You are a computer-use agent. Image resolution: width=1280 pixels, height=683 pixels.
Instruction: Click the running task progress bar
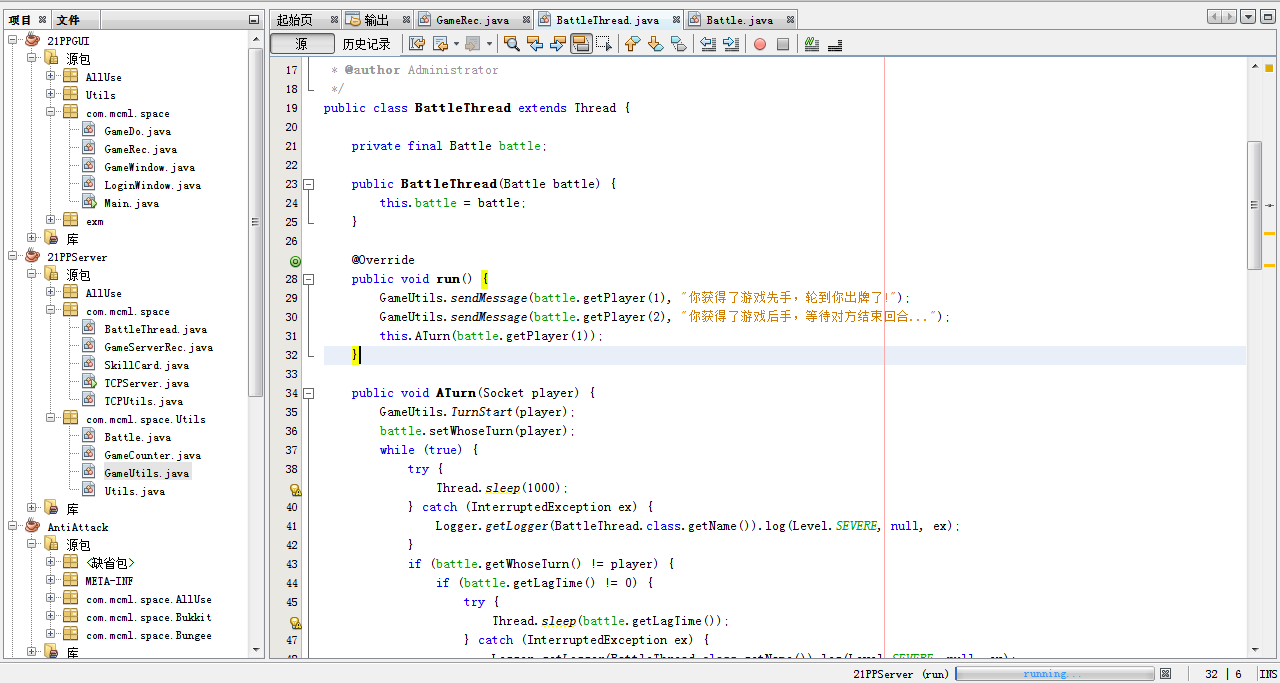point(1055,674)
